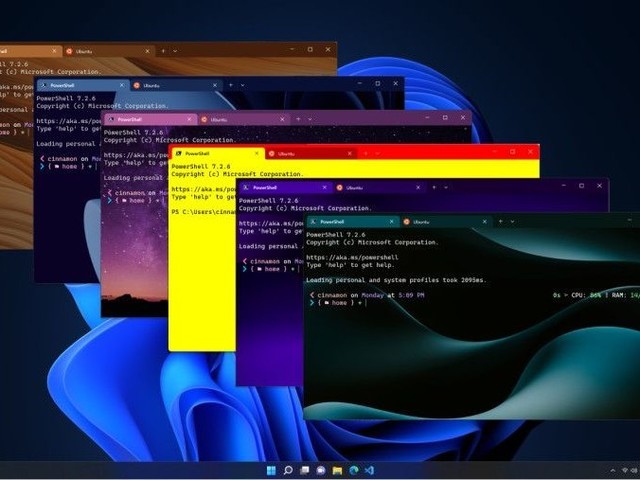The height and width of the screenshot is (480, 640).
Task: Open Ubuntu tab in pink galaxy window
Action: coord(243,119)
